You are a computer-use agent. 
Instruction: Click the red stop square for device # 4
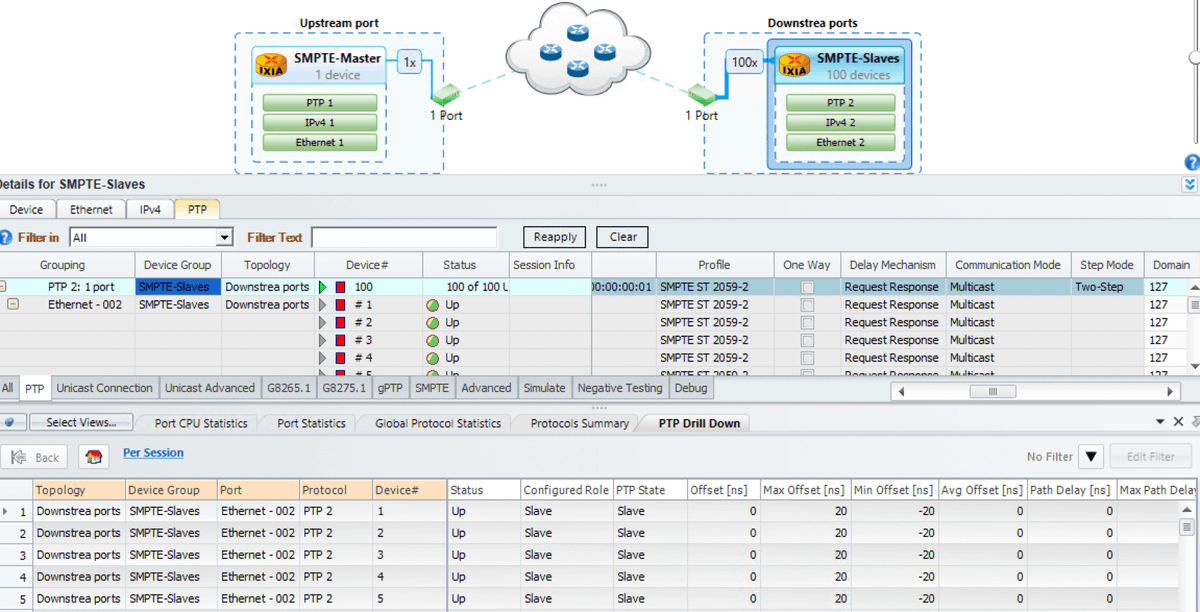[x=340, y=358]
